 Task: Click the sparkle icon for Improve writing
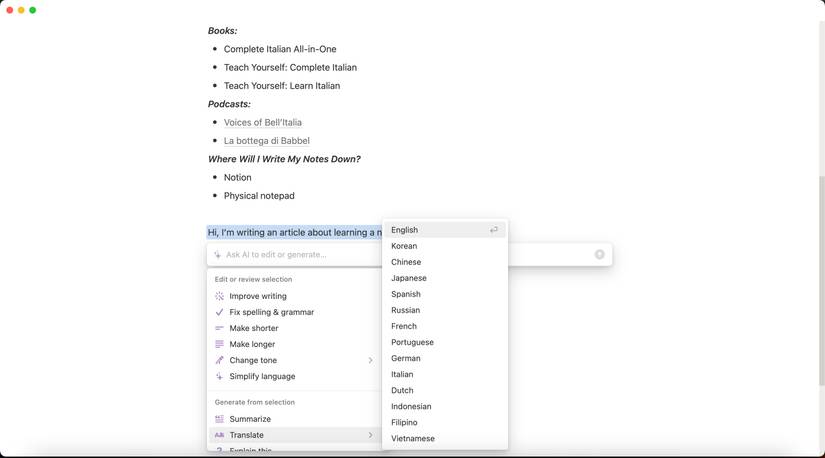219,296
